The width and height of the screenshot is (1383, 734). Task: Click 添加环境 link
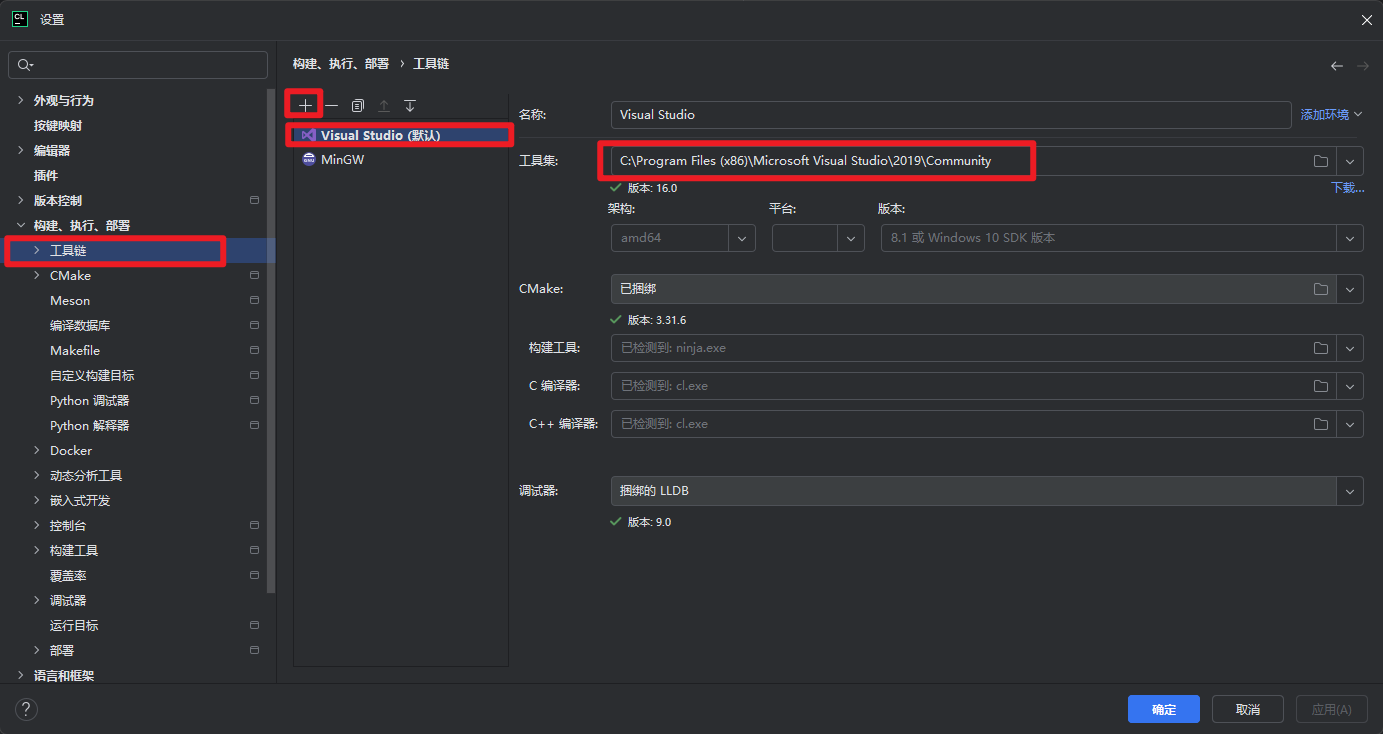1331,115
